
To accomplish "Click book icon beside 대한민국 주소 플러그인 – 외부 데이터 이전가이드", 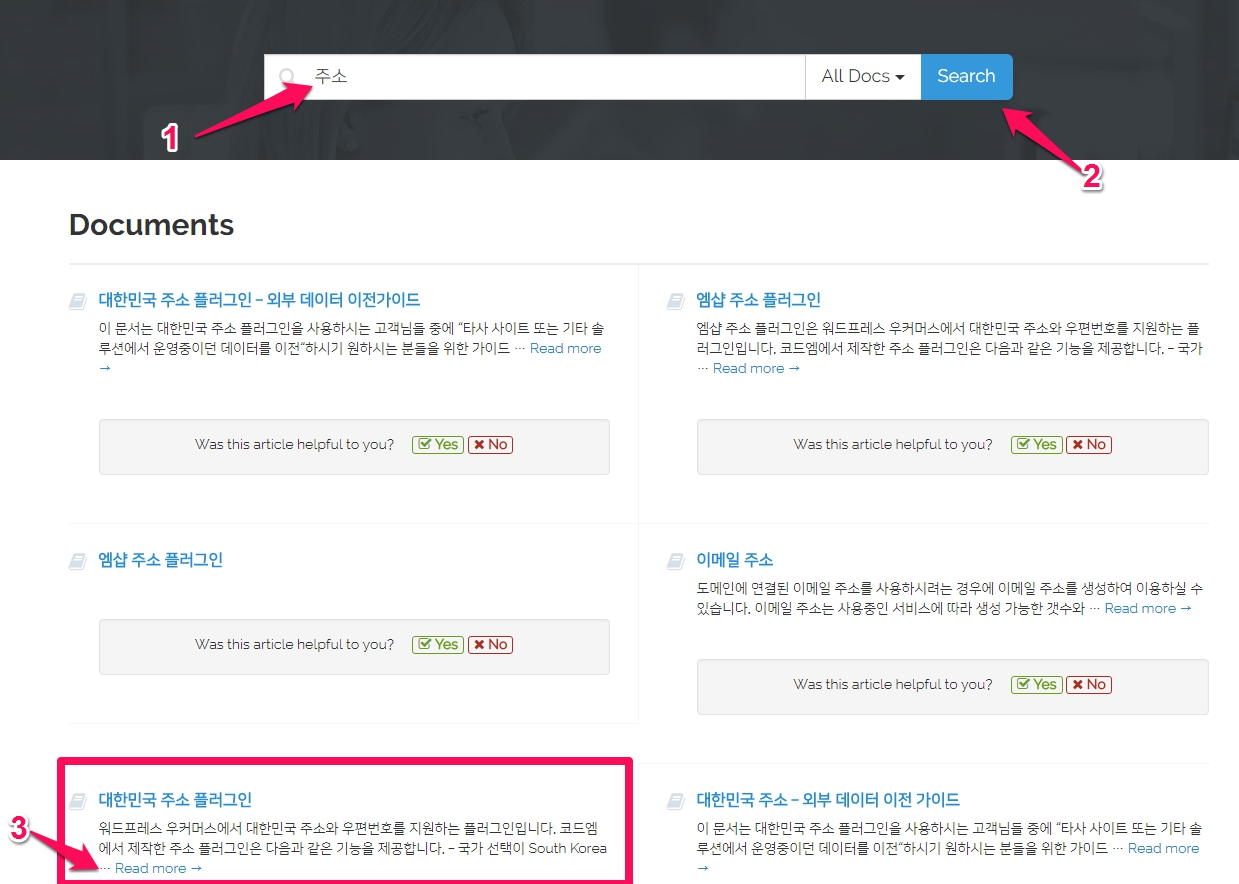I will [78, 301].
